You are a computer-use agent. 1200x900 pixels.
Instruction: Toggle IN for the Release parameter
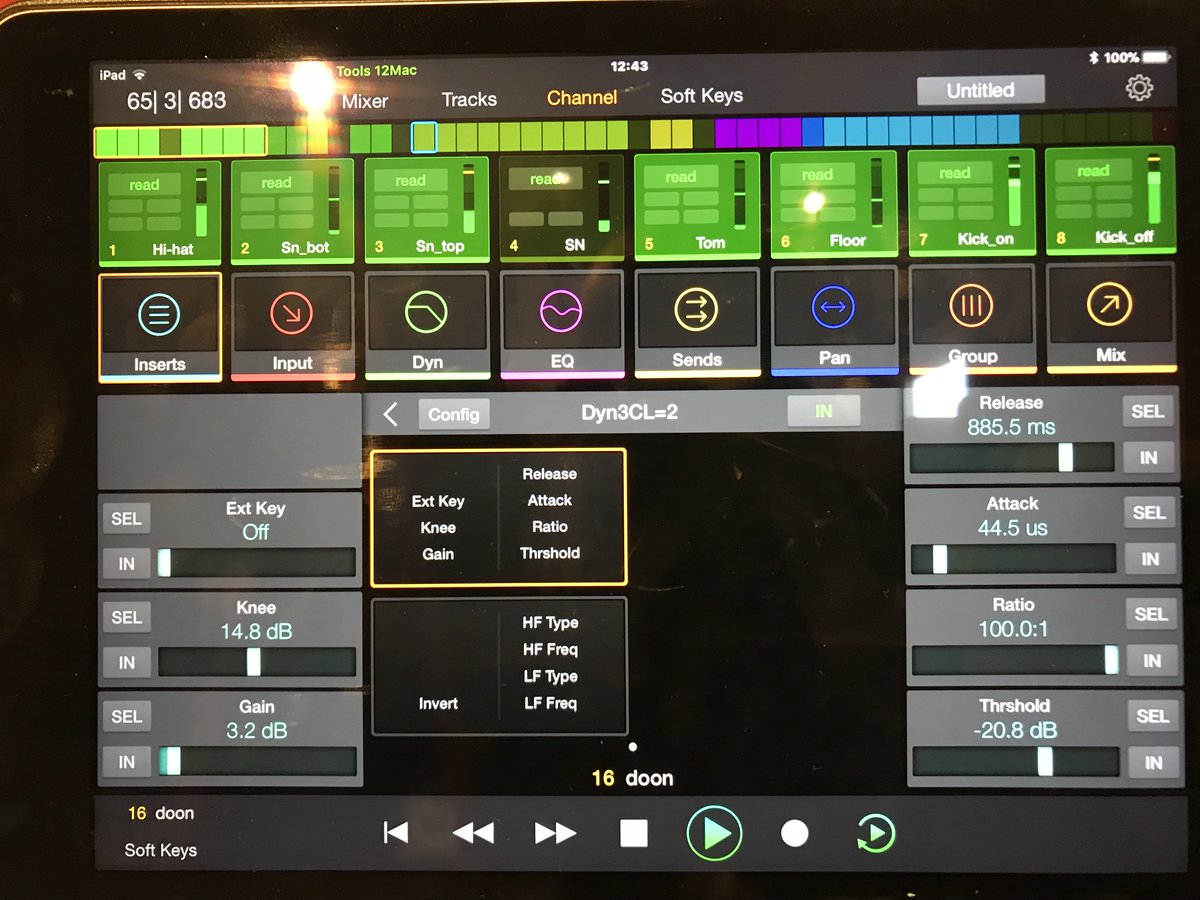[x=1148, y=458]
